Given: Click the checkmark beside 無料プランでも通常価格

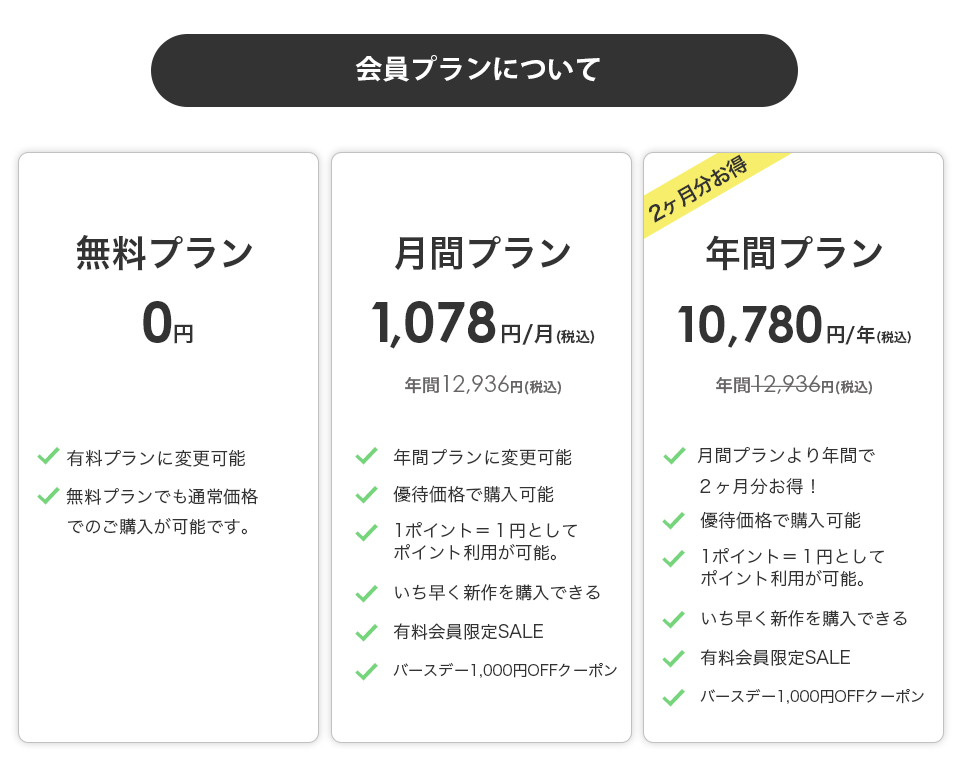Looking at the screenshot, I should (x=48, y=495).
